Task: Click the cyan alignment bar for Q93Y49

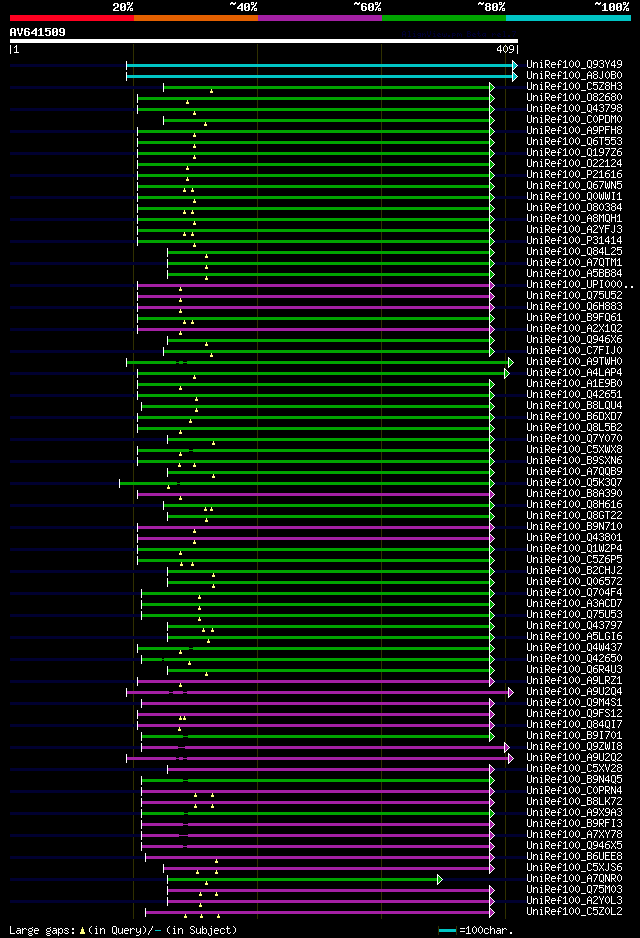Action: [x=322, y=65]
